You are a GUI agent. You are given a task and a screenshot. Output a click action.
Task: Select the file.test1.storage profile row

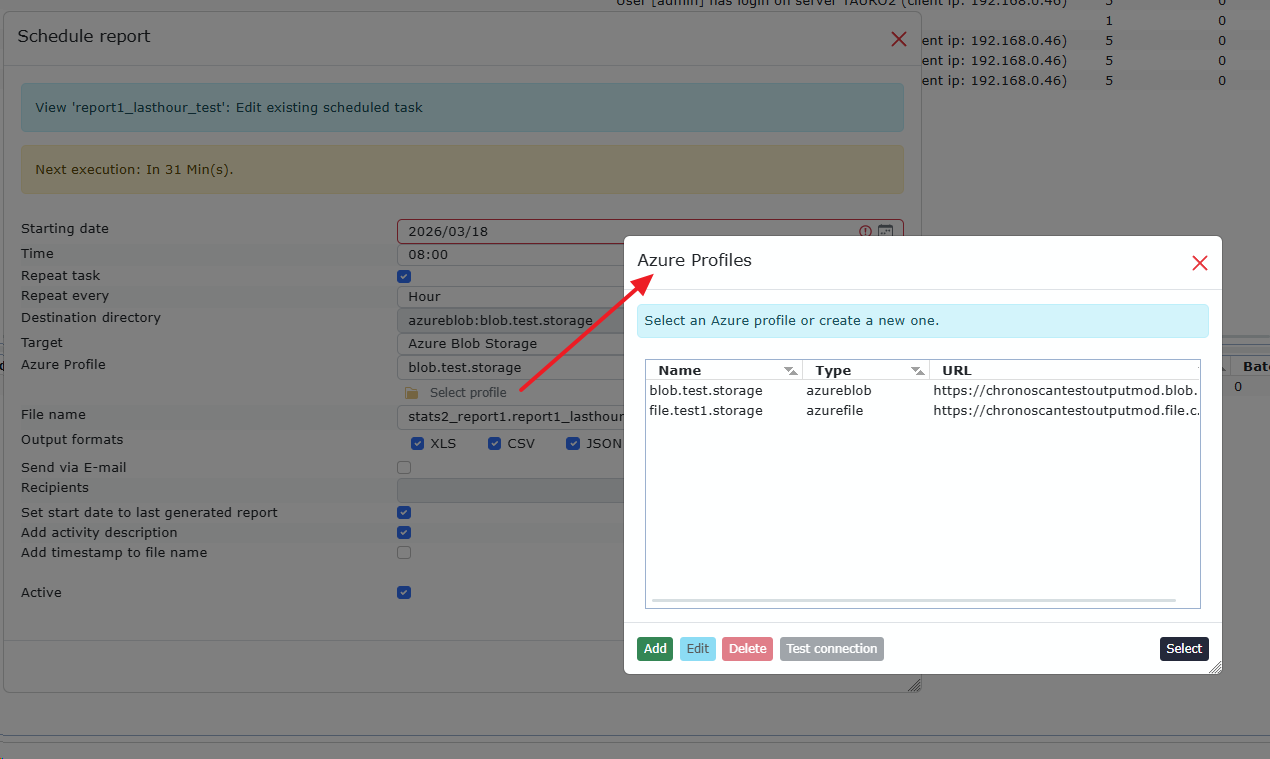[x=706, y=411]
